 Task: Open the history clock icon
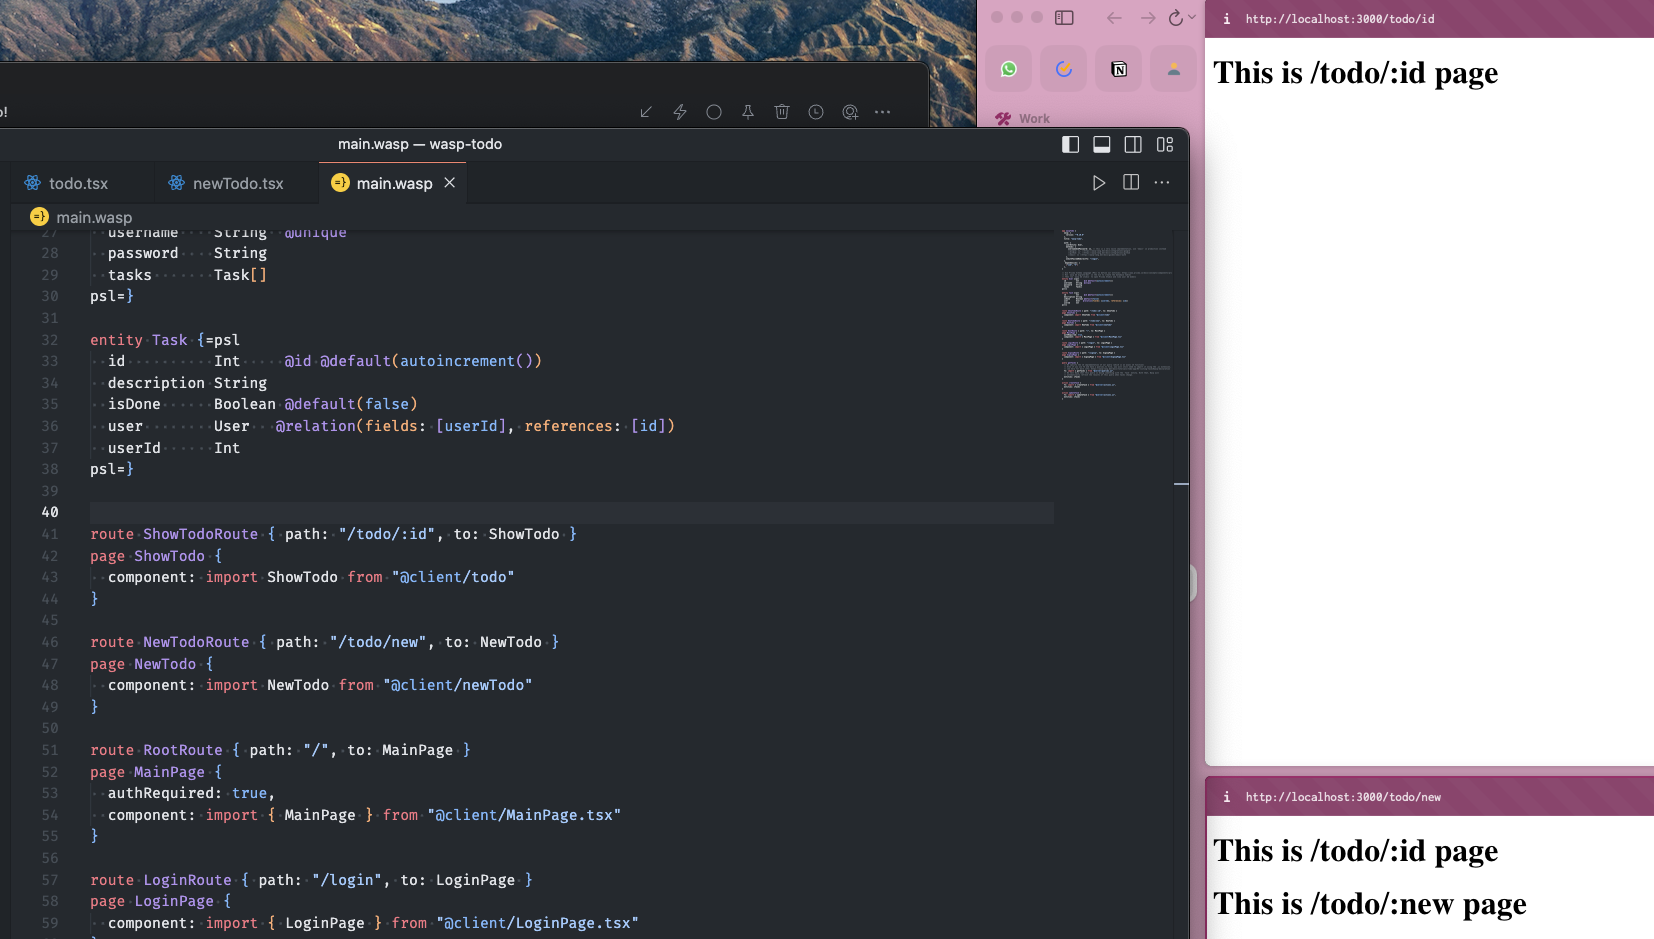pos(816,112)
